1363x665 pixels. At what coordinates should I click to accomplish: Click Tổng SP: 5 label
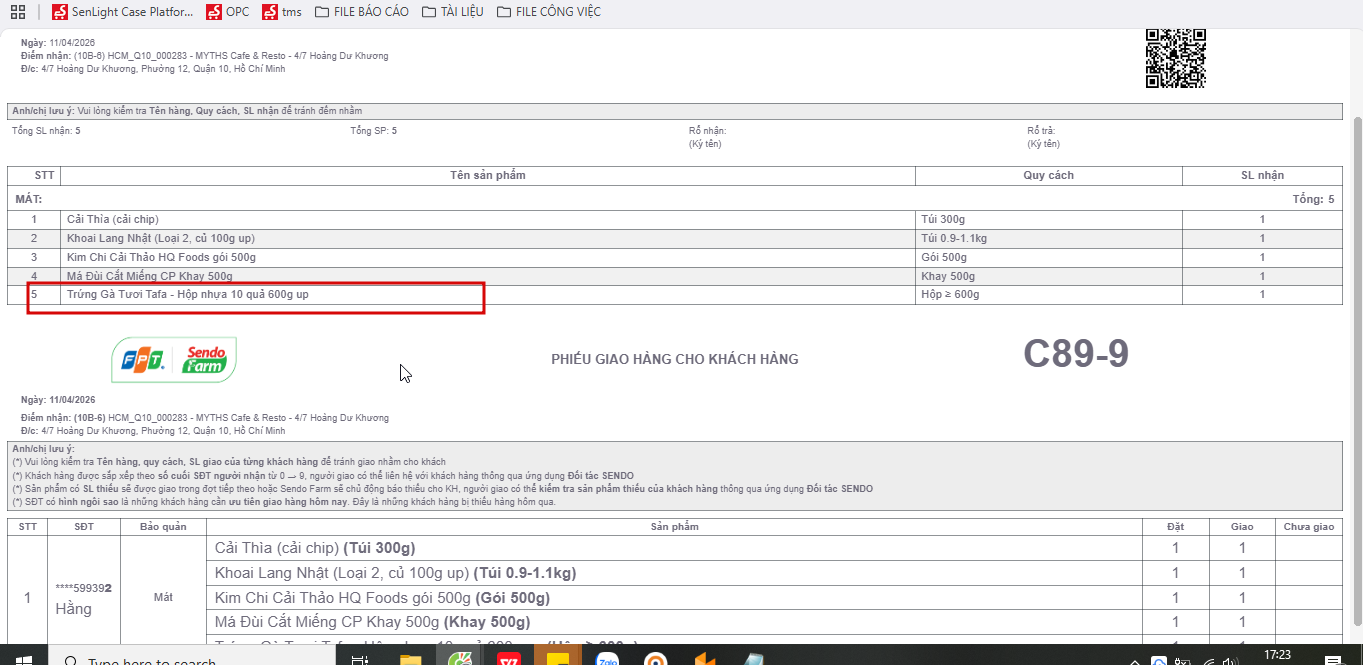click(x=373, y=131)
